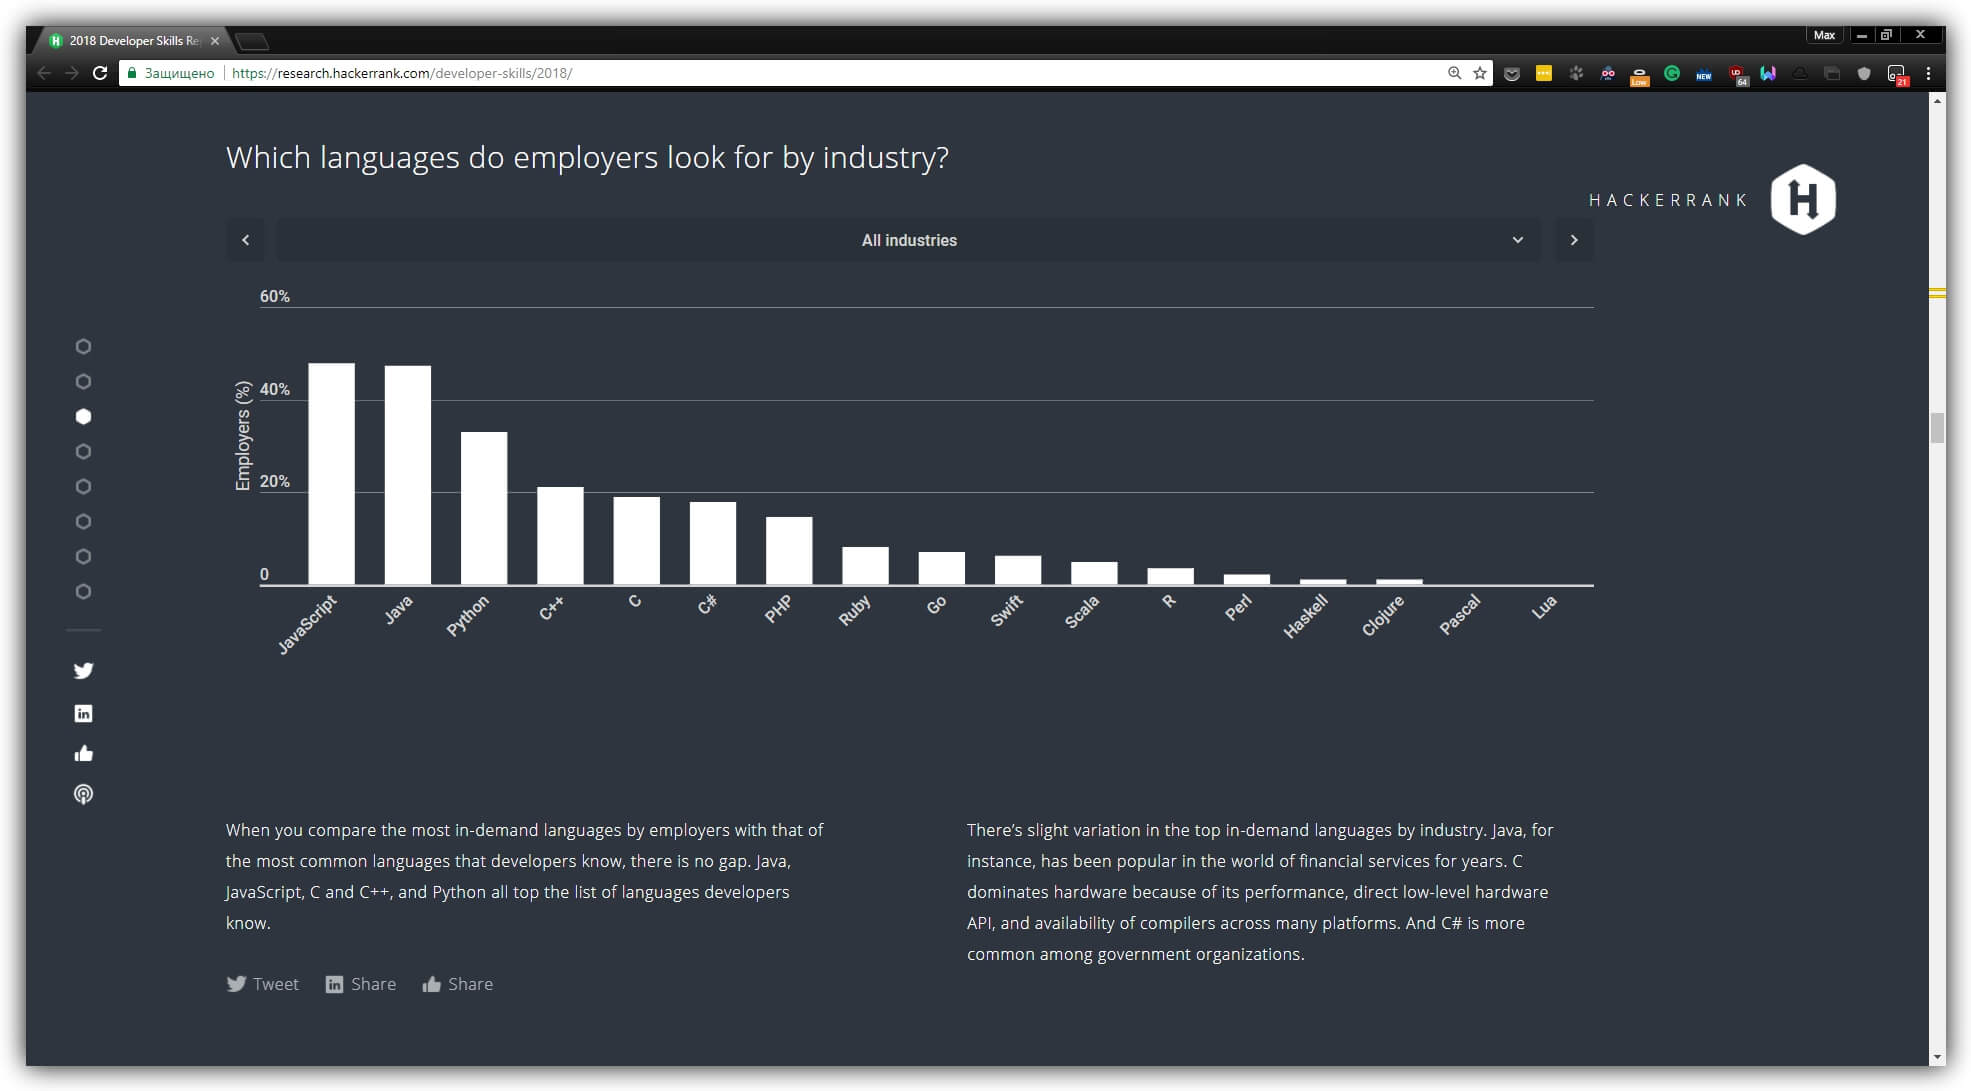Expand the All industries dropdown
This screenshot has height=1091, width=1971.
(x=1518, y=241)
